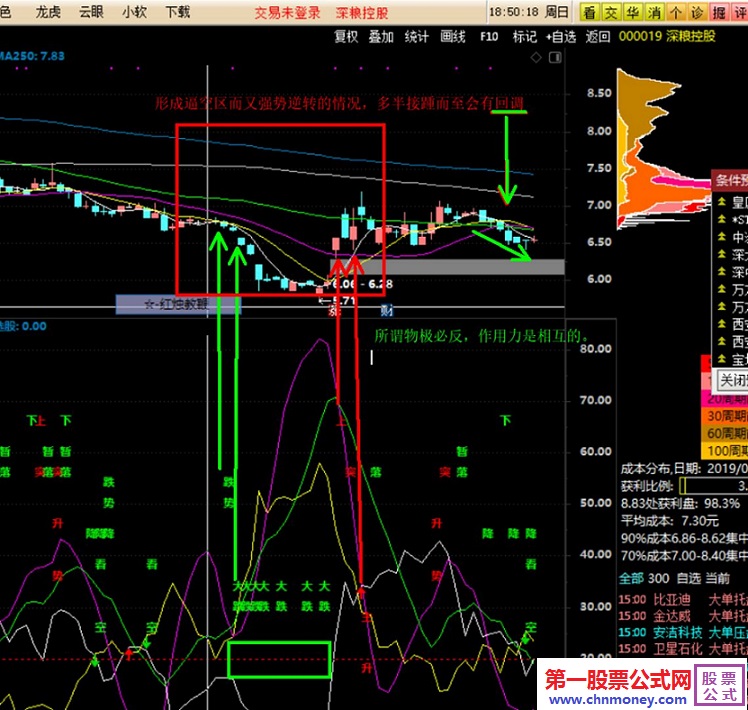Open the 云眼 menu
The image size is (748, 710).
point(91,11)
